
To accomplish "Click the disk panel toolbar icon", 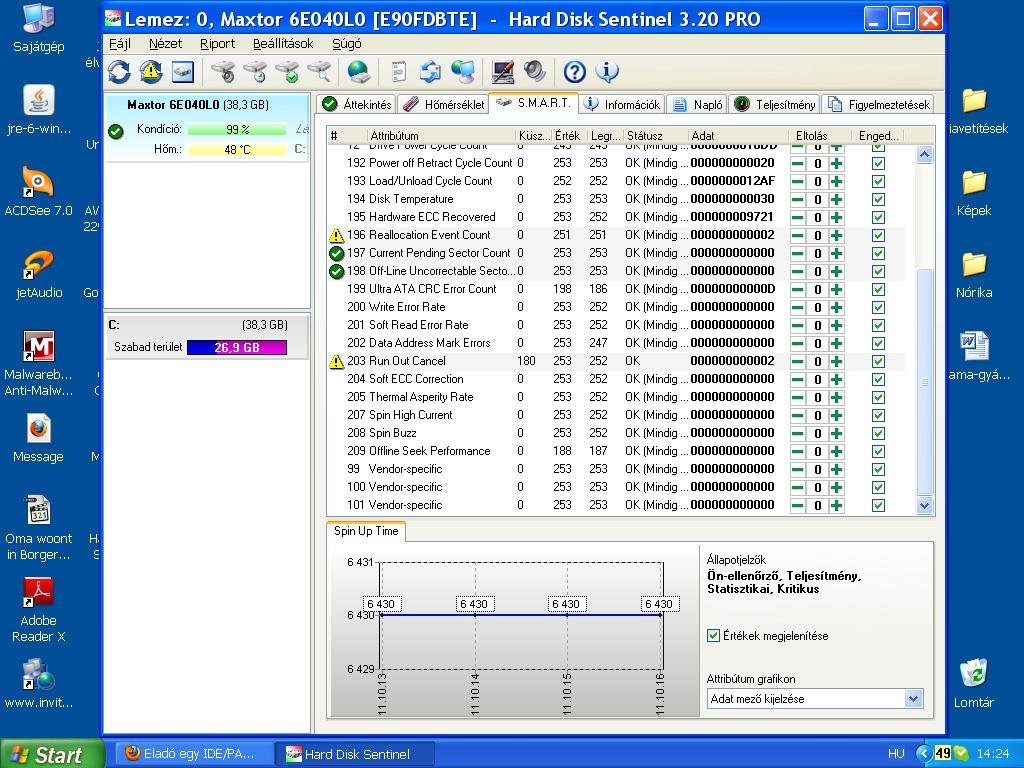I will point(183,72).
